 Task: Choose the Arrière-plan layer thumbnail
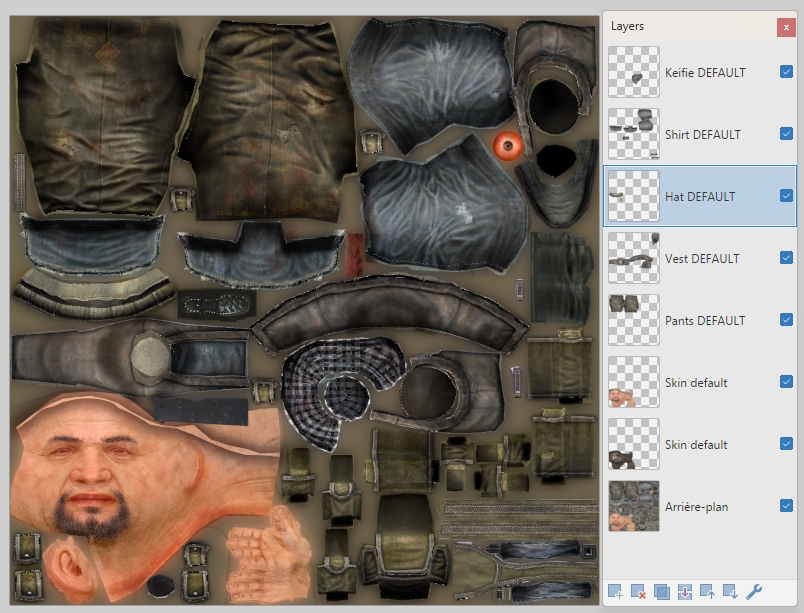coord(634,506)
